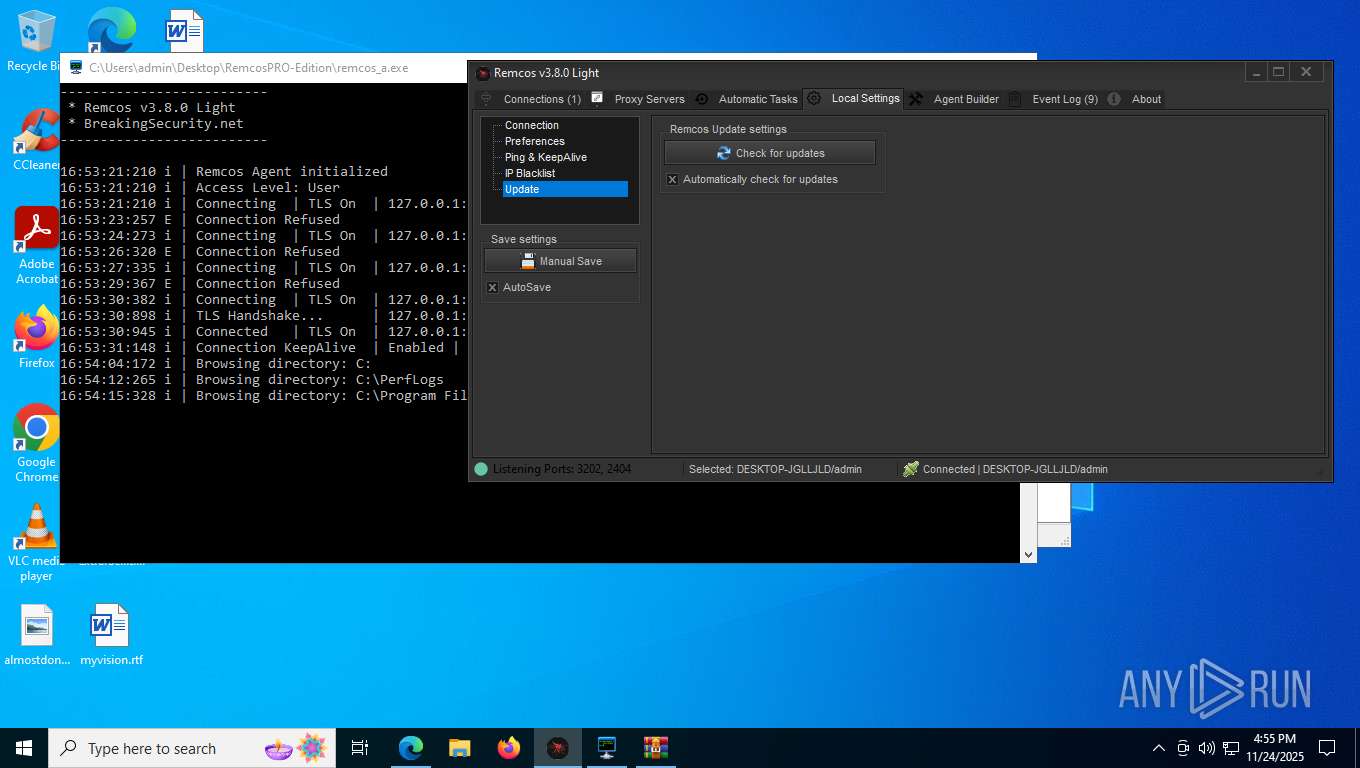
Task: Click 'TLS Handshake...' console line
Action: coord(260,315)
